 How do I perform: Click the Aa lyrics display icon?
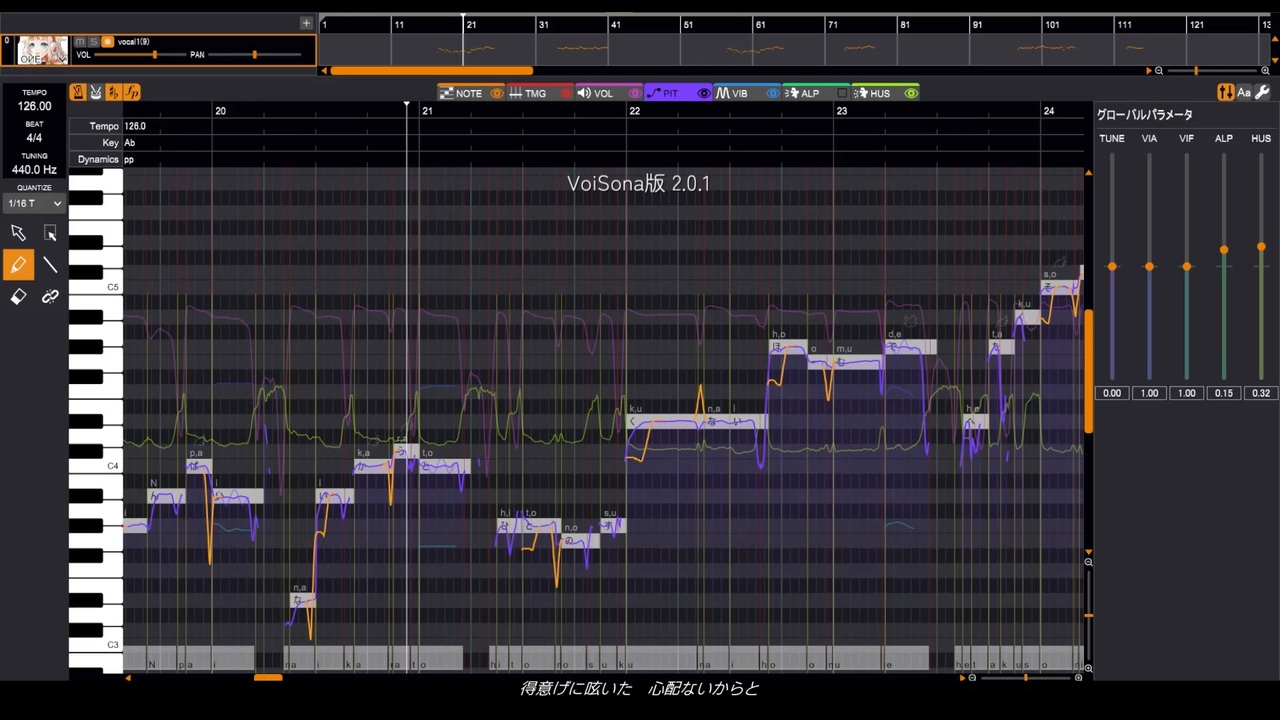[x=1244, y=93]
